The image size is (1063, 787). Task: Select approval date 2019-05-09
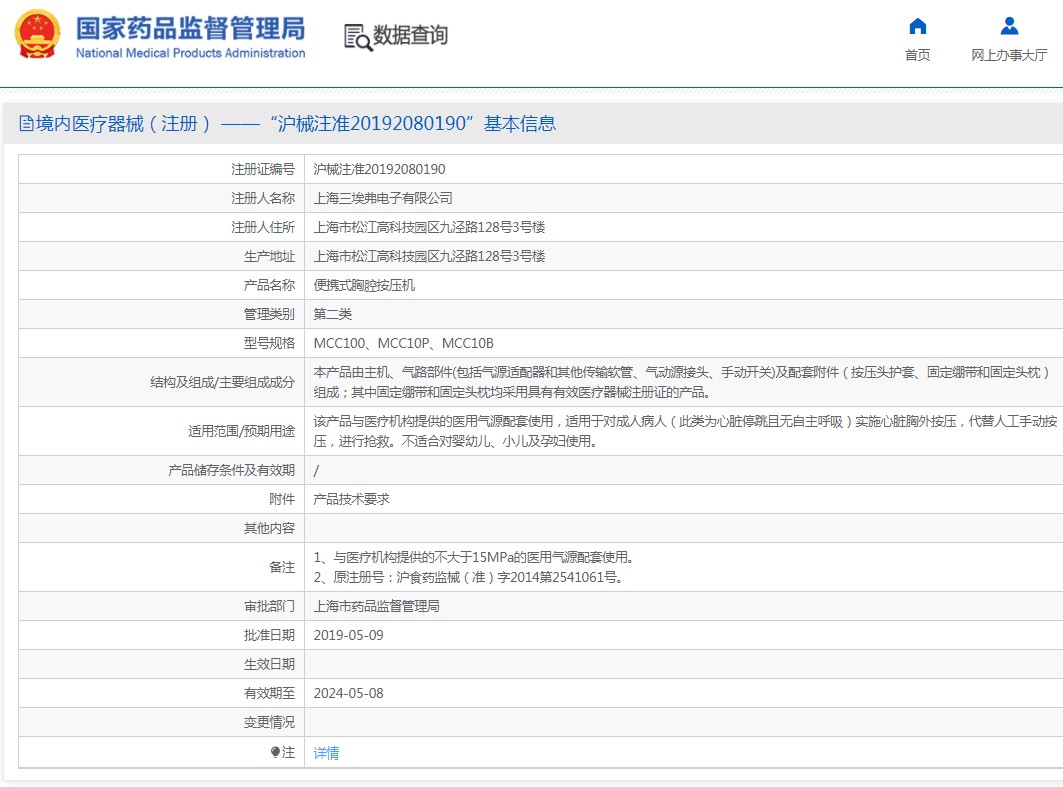click(x=348, y=635)
